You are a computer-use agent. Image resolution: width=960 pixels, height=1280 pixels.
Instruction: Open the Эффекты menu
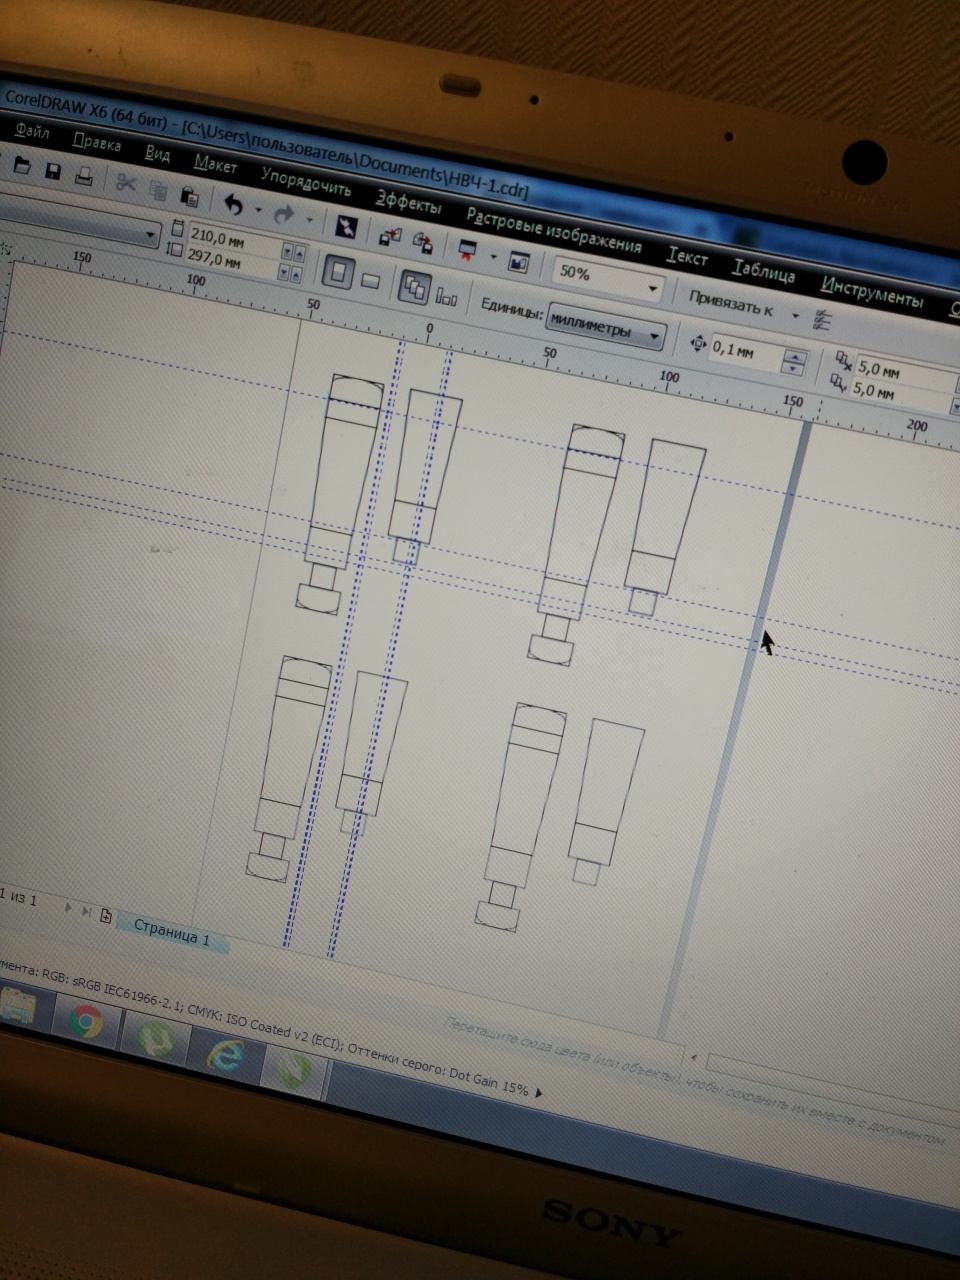click(408, 203)
